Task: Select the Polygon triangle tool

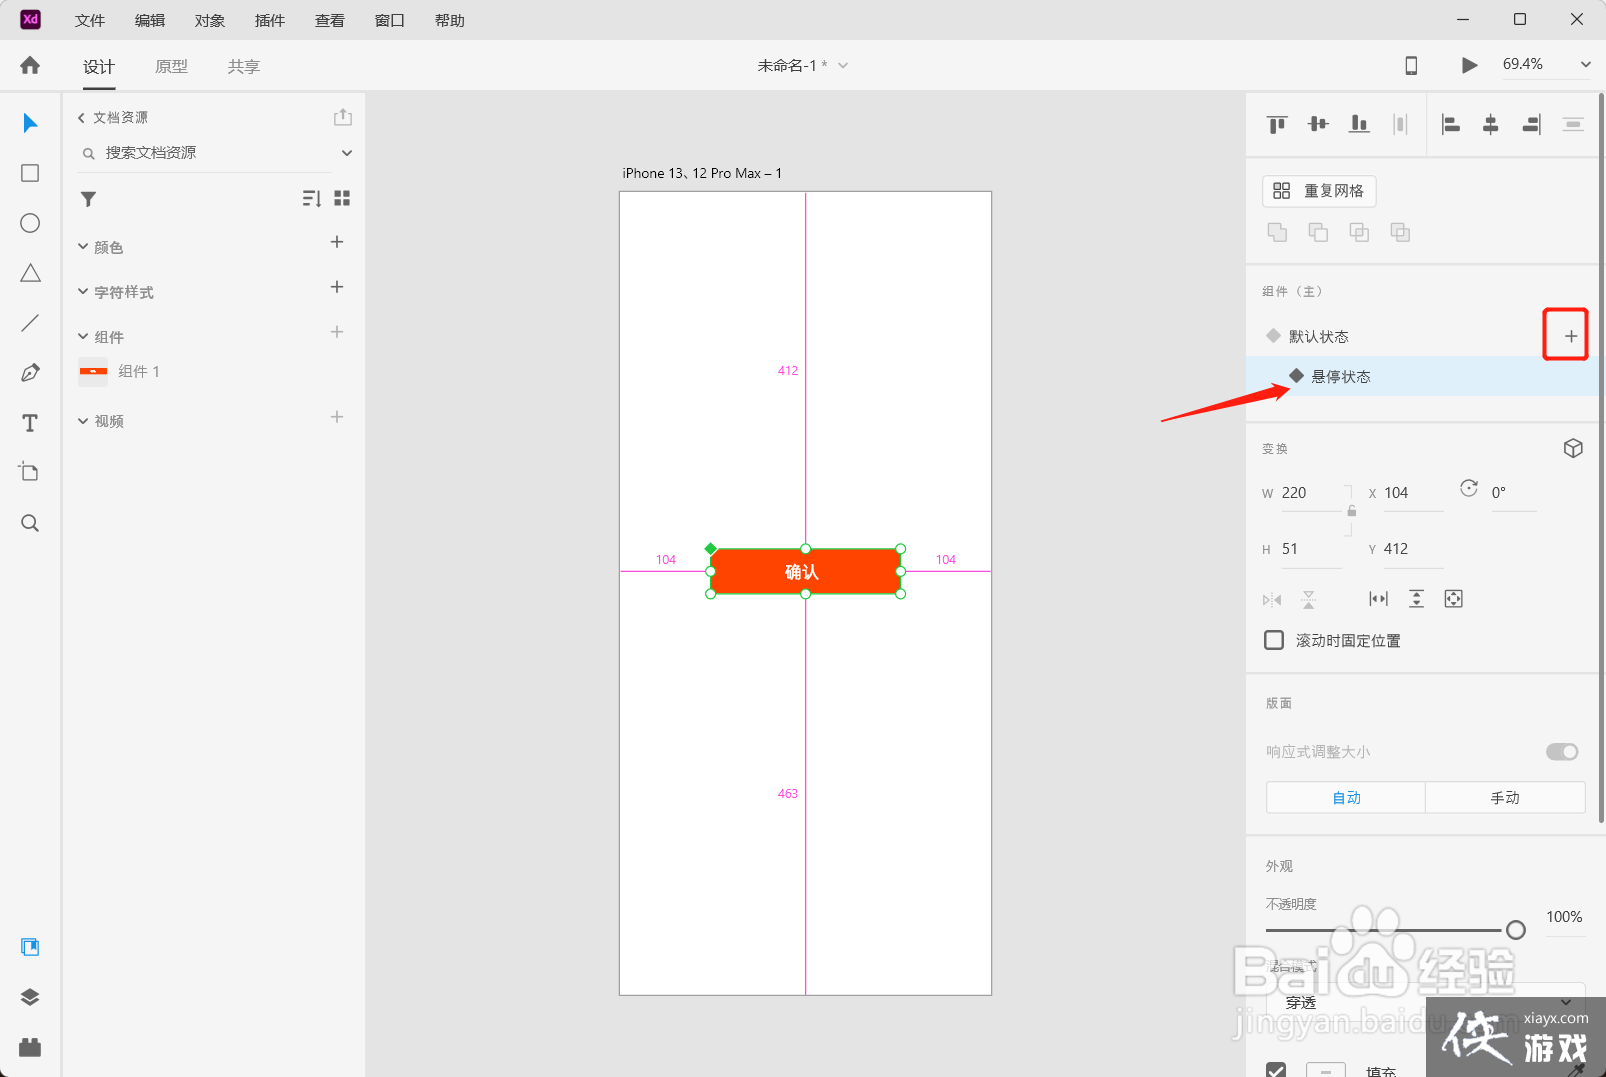Action: click(x=30, y=273)
